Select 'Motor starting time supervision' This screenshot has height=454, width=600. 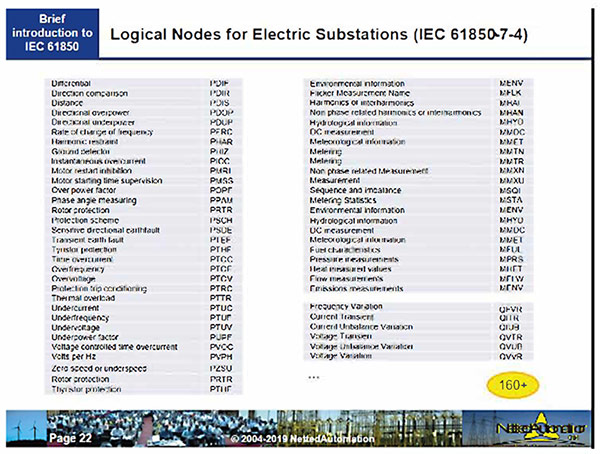[x=107, y=180]
